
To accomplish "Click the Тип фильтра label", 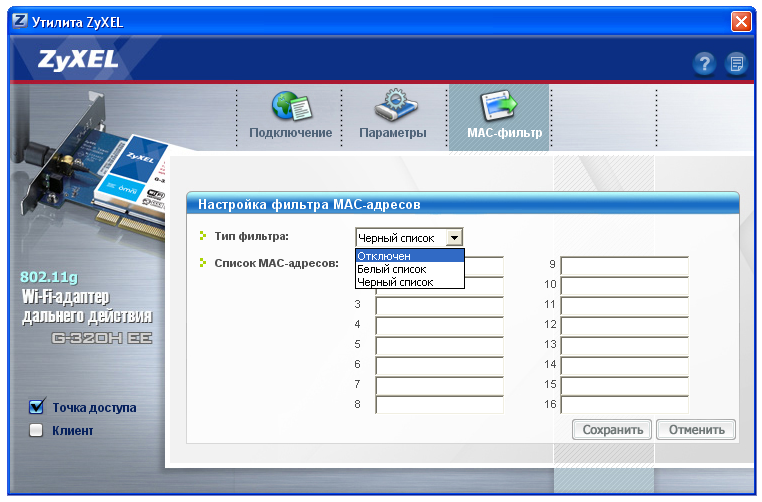I will tap(251, 236).
